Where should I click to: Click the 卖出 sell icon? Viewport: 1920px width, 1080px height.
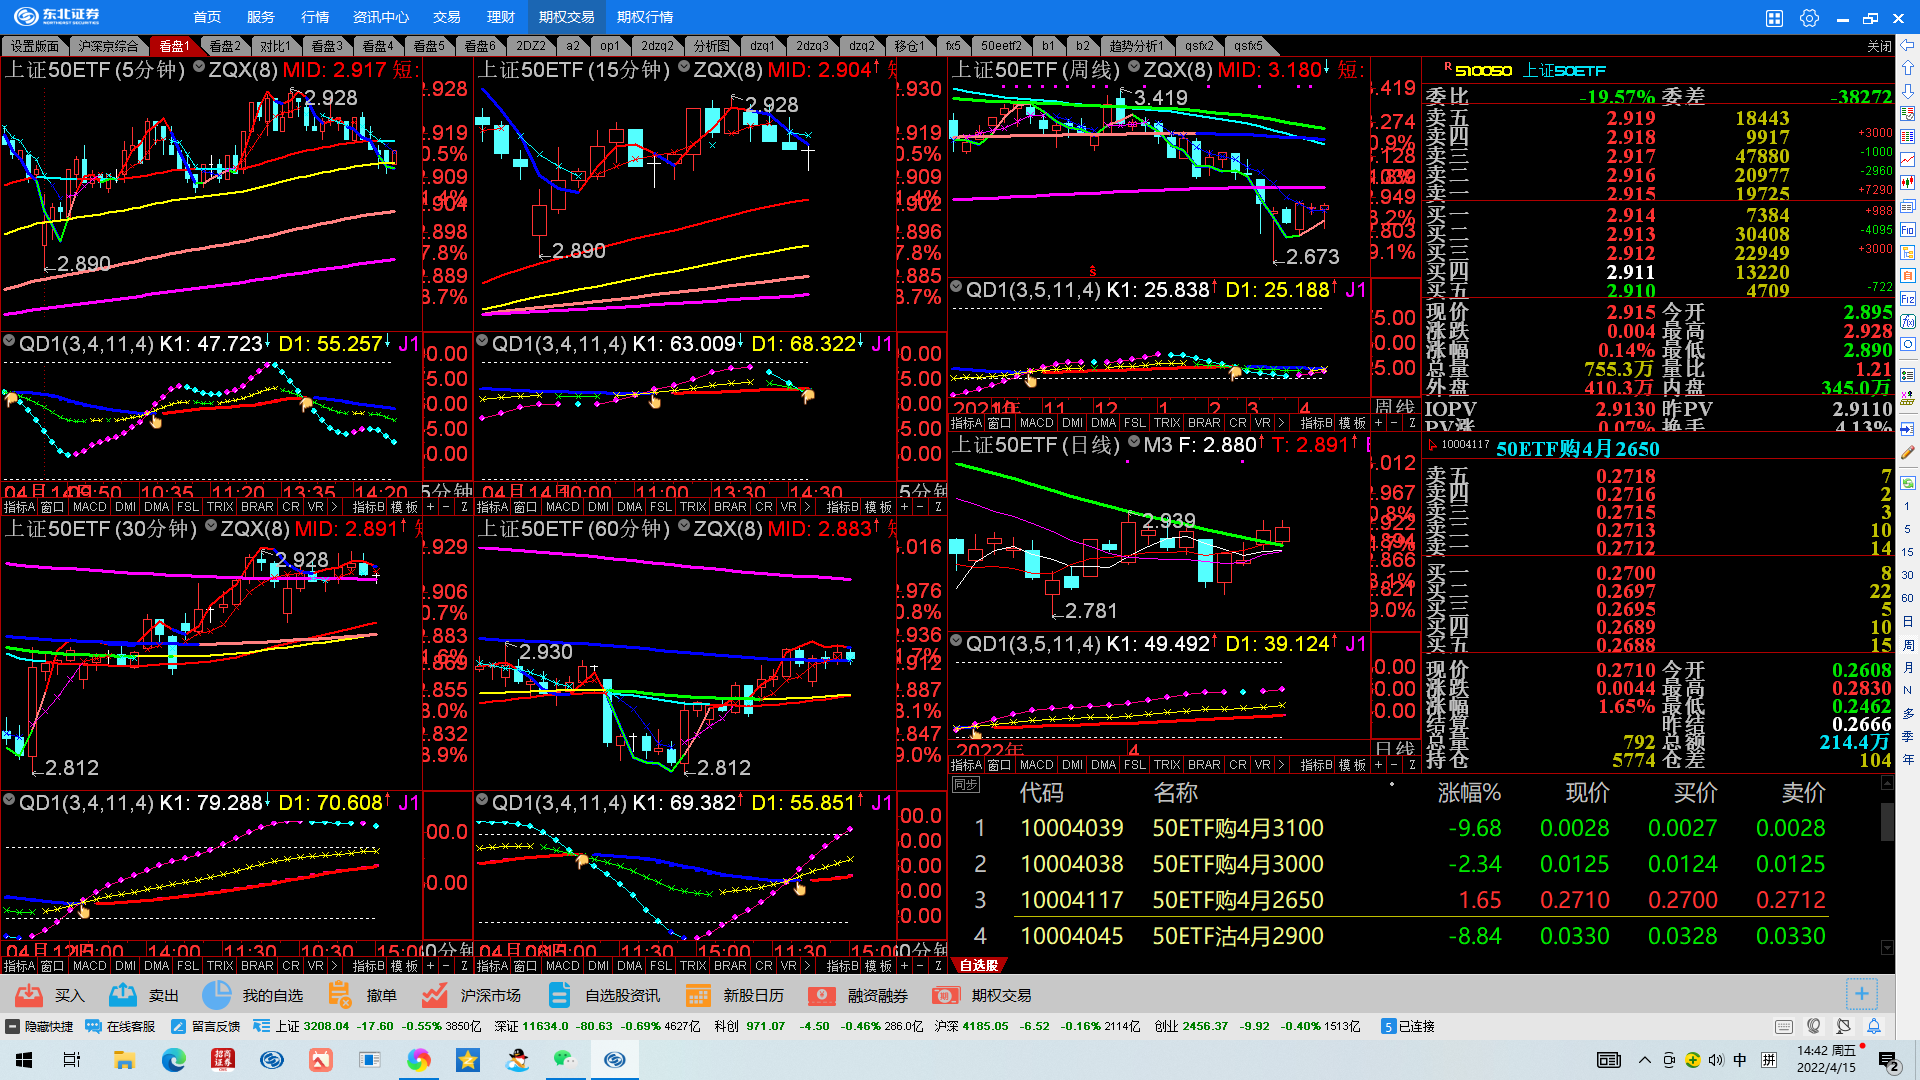pyautogui.click(x=123, y=995)
